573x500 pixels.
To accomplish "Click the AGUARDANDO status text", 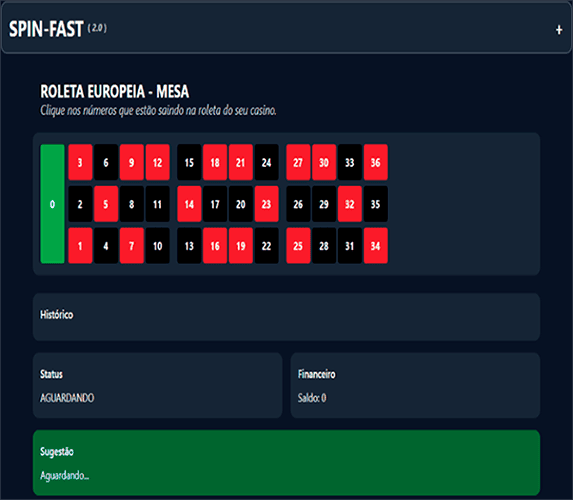I will 67,398.
